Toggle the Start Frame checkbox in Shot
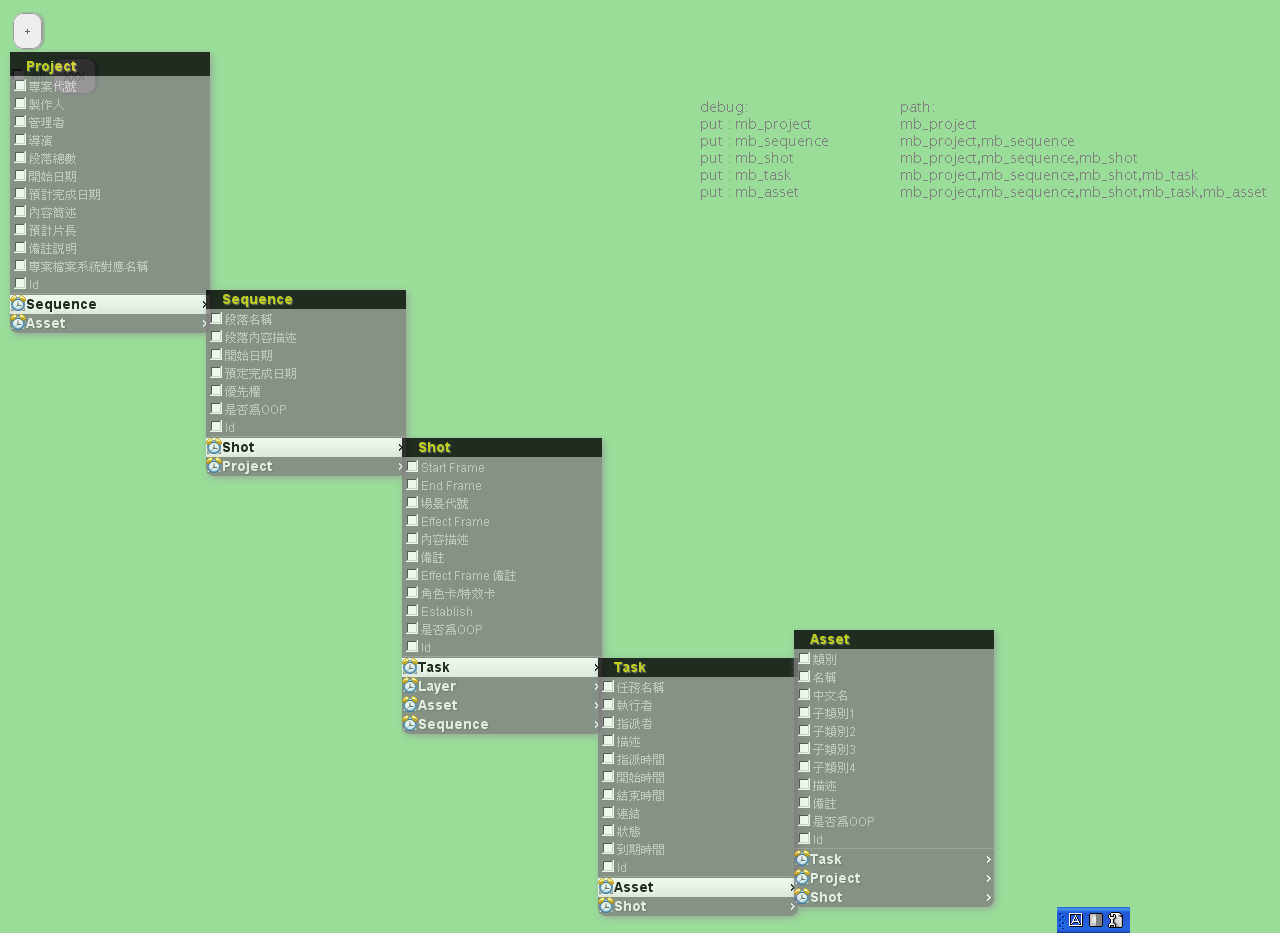 click(412, 467)
